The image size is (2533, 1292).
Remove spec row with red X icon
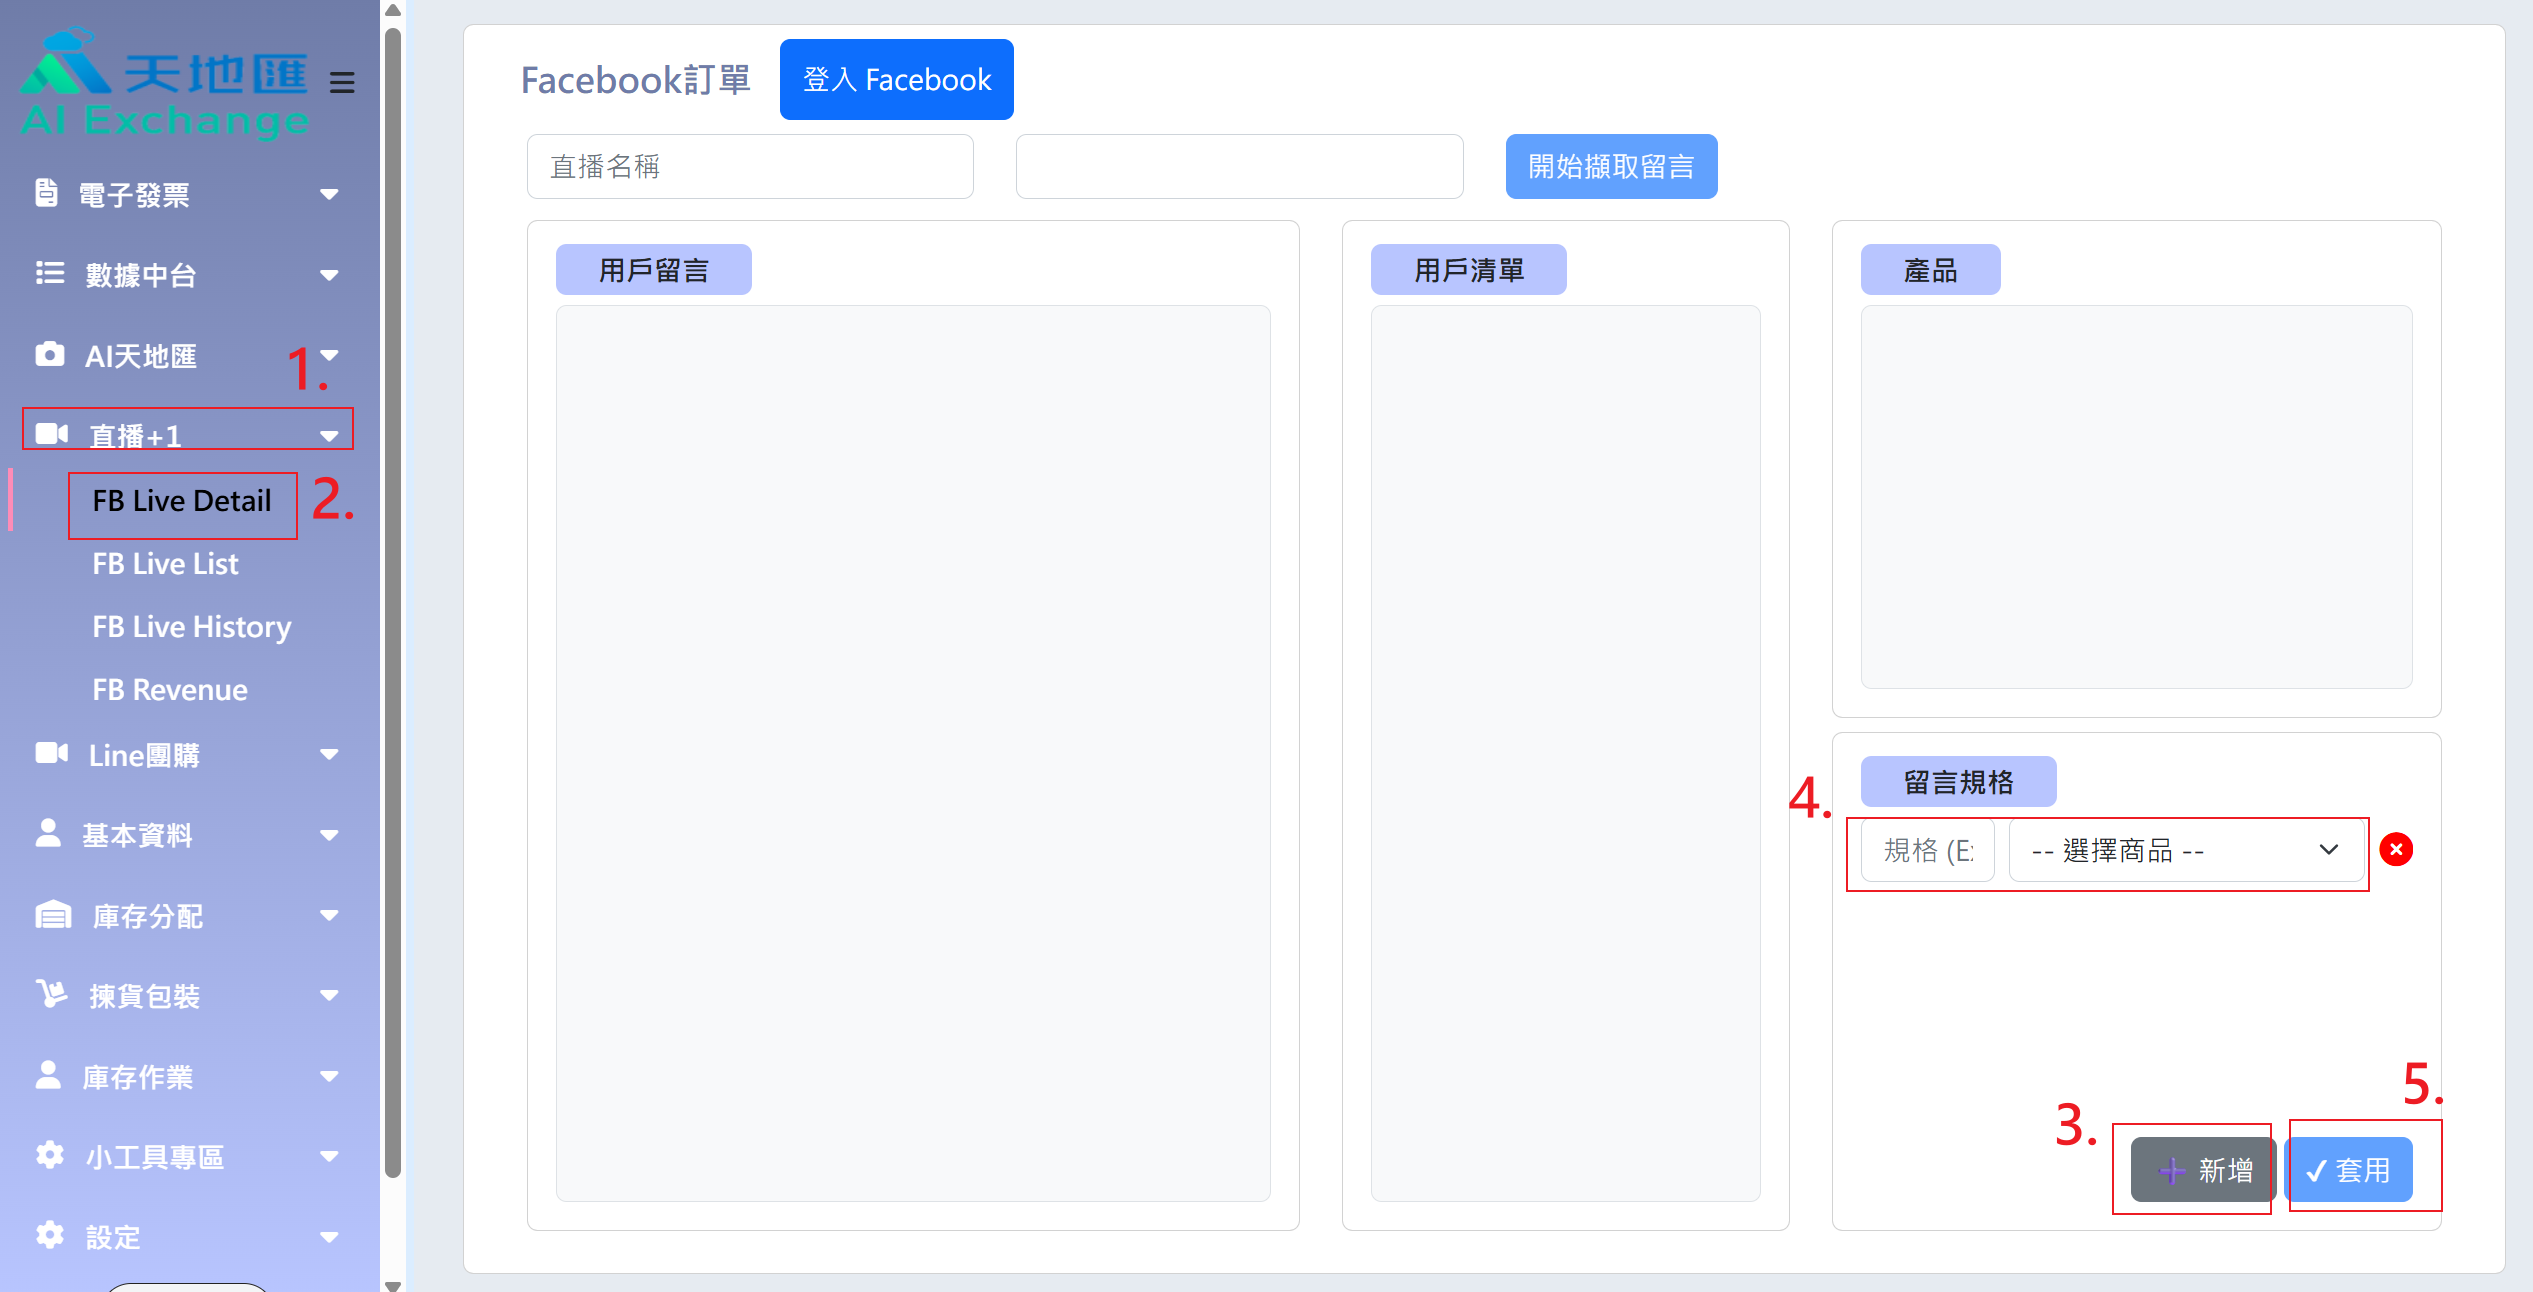tap(2396, 849)
